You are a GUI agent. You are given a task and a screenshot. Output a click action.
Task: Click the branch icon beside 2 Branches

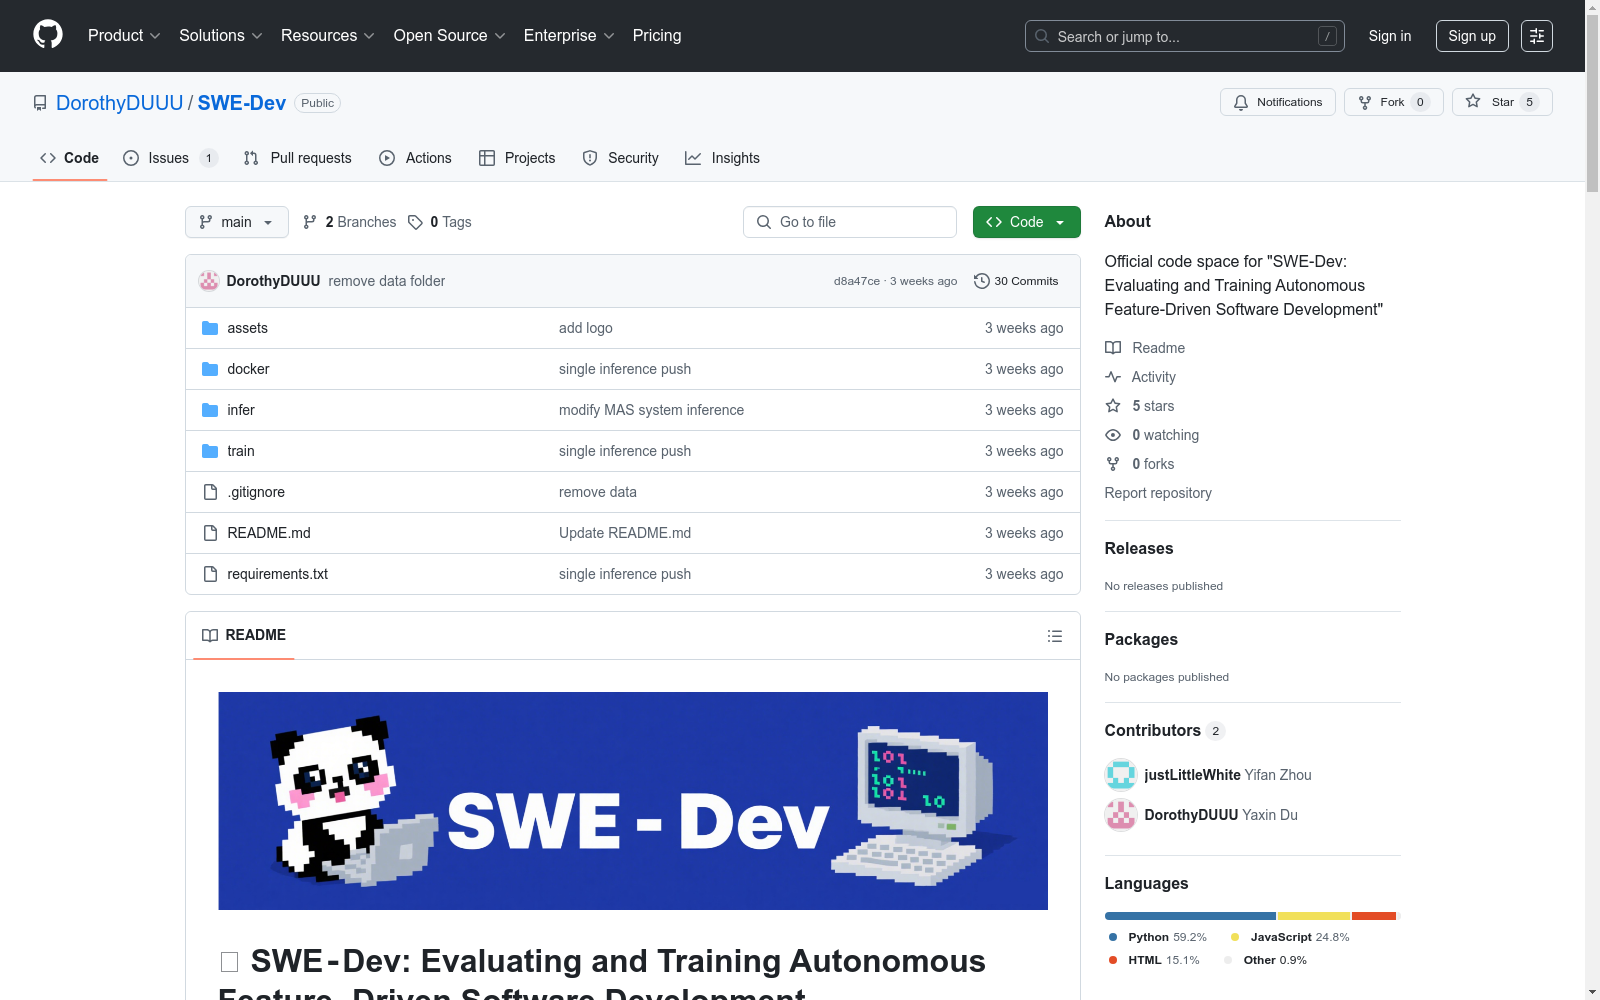click(x=310, y=222)
